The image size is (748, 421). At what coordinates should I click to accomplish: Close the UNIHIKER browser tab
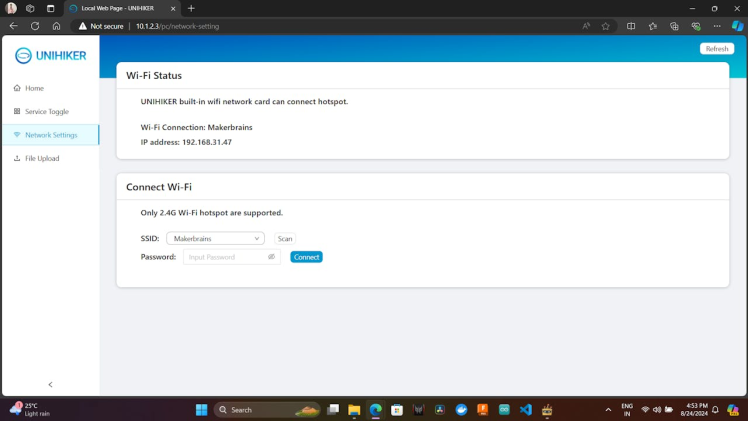click(x=173, y=9)
